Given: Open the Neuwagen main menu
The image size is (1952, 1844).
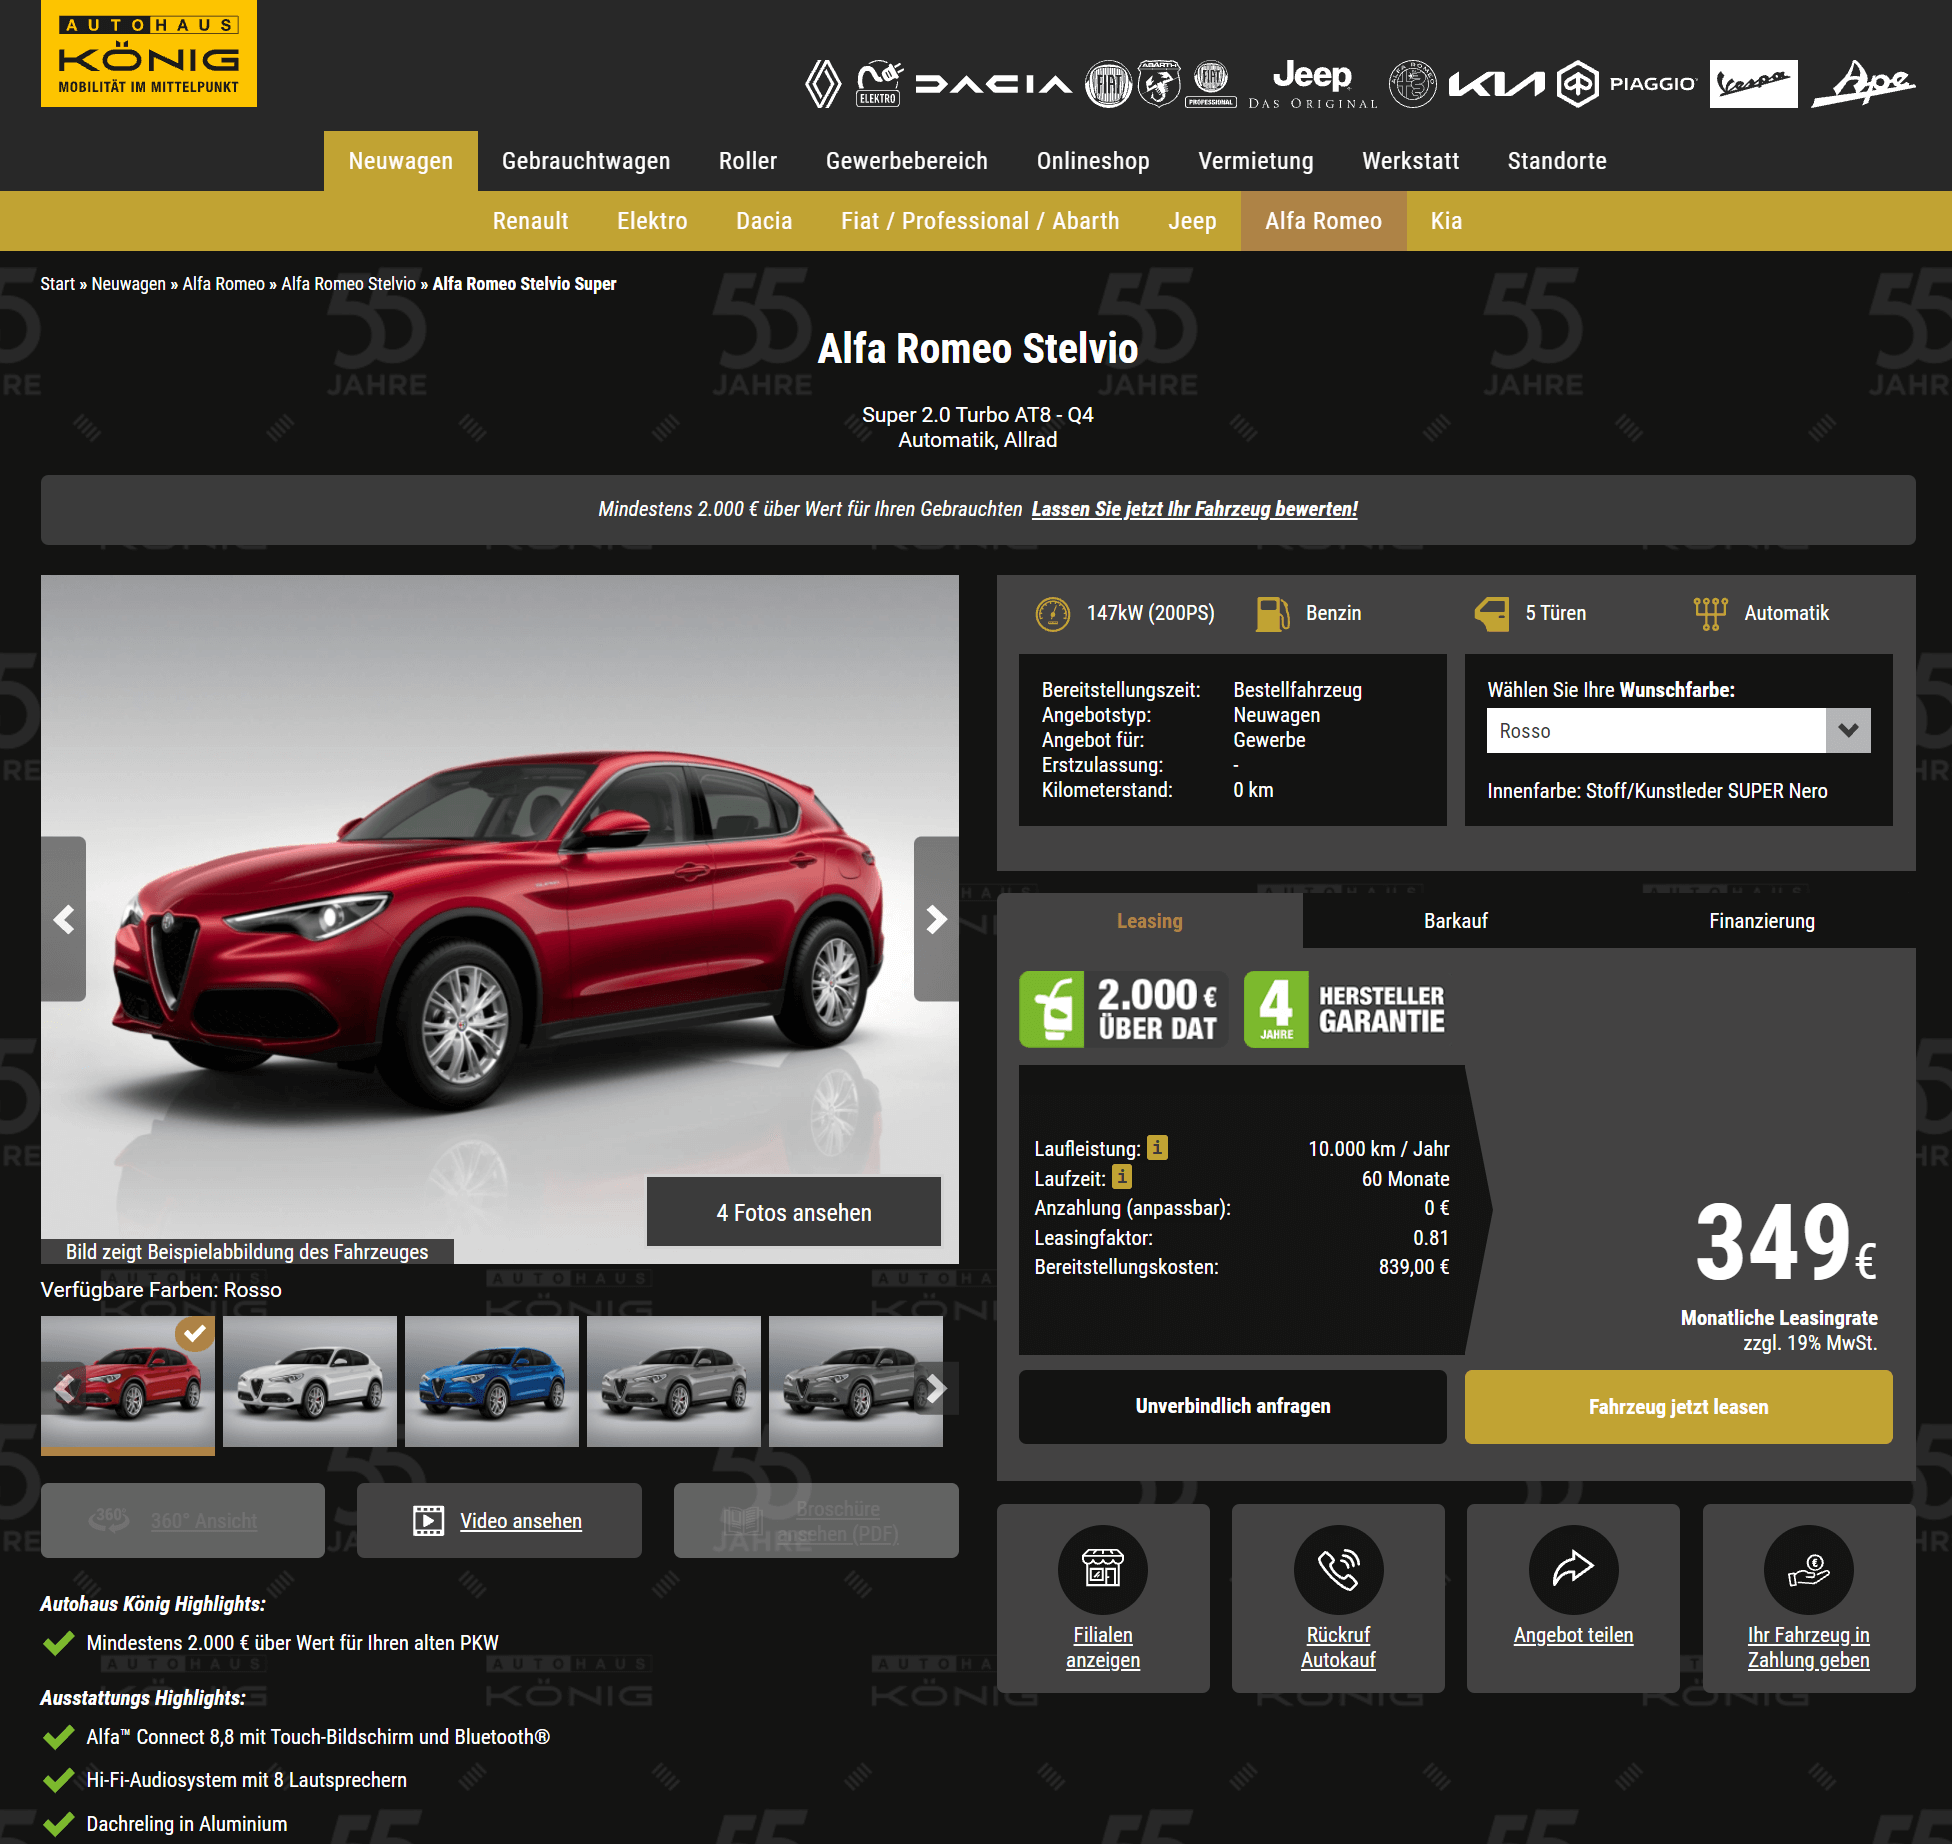Looking at the screenshot, I should pos(401,161).
